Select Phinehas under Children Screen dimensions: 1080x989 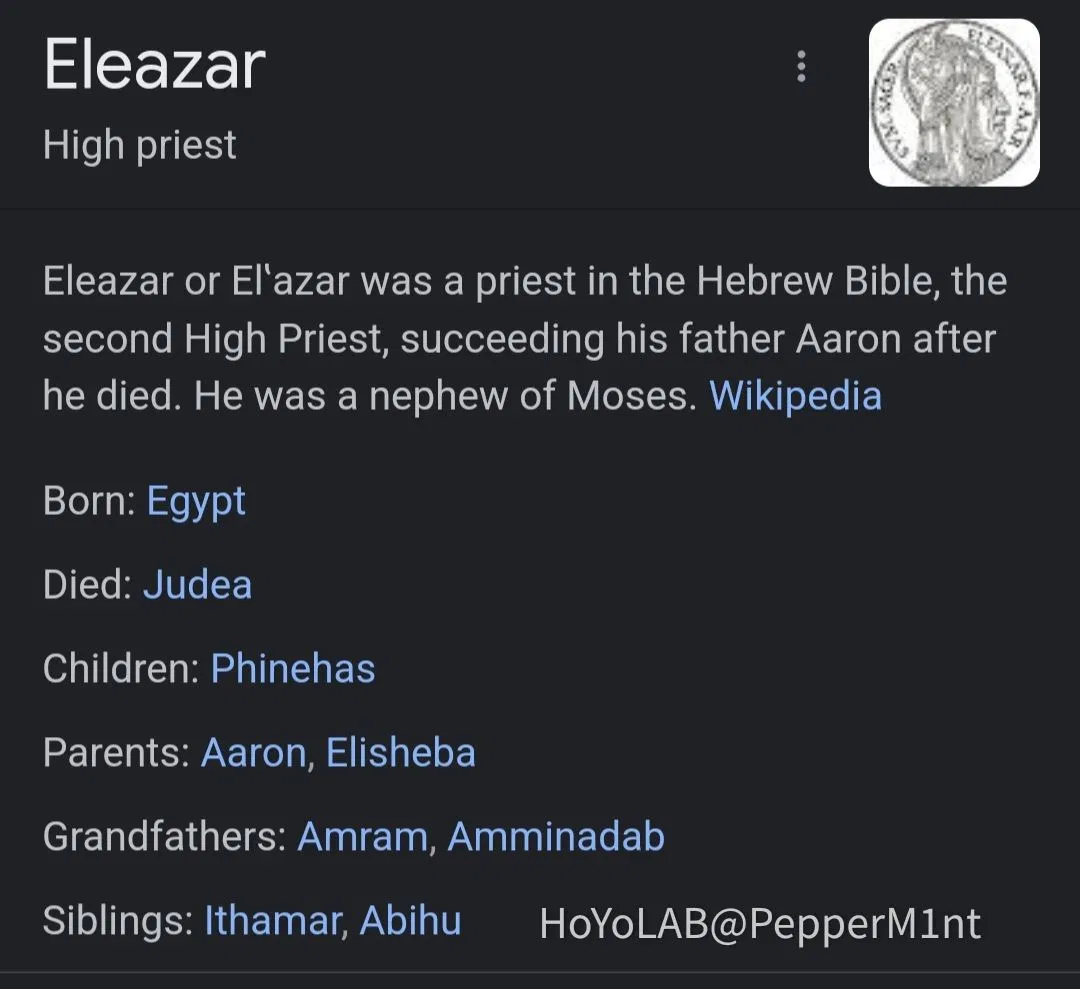click(x=292, y=668)
